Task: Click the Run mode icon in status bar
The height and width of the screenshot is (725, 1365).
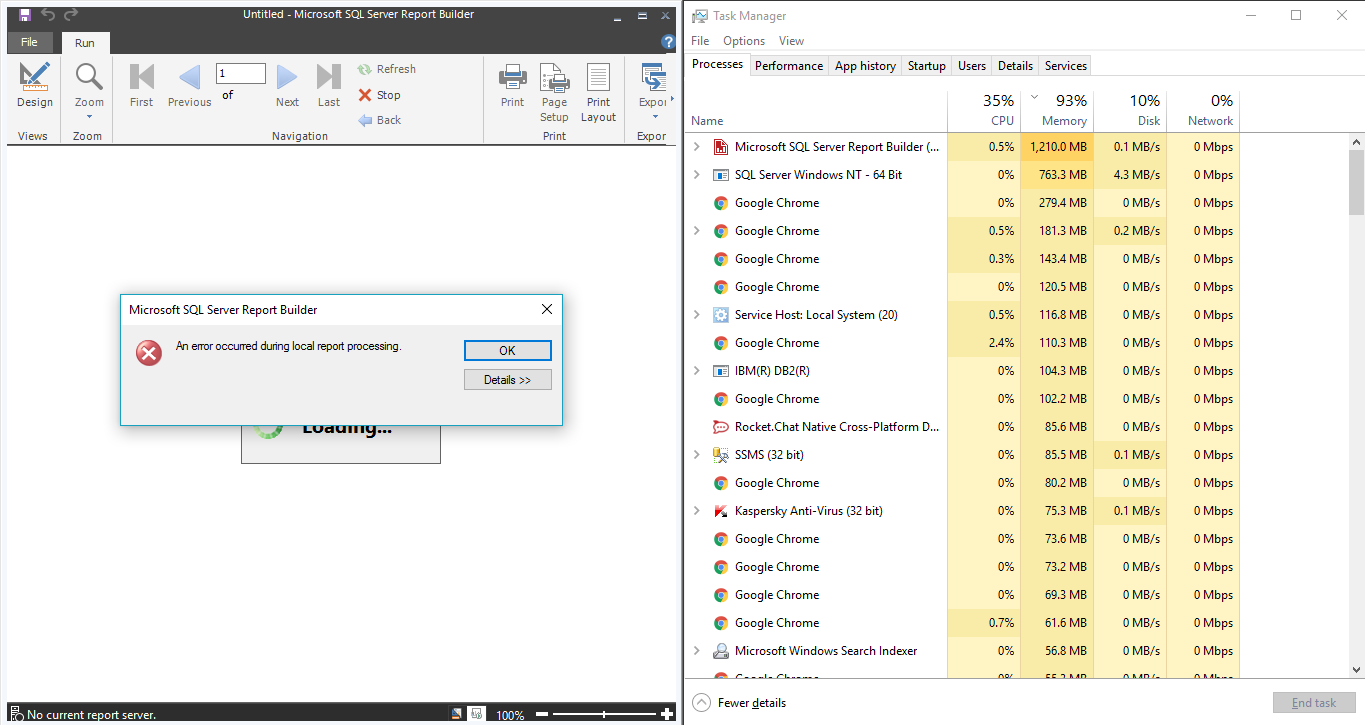Action: coord(477,714)
